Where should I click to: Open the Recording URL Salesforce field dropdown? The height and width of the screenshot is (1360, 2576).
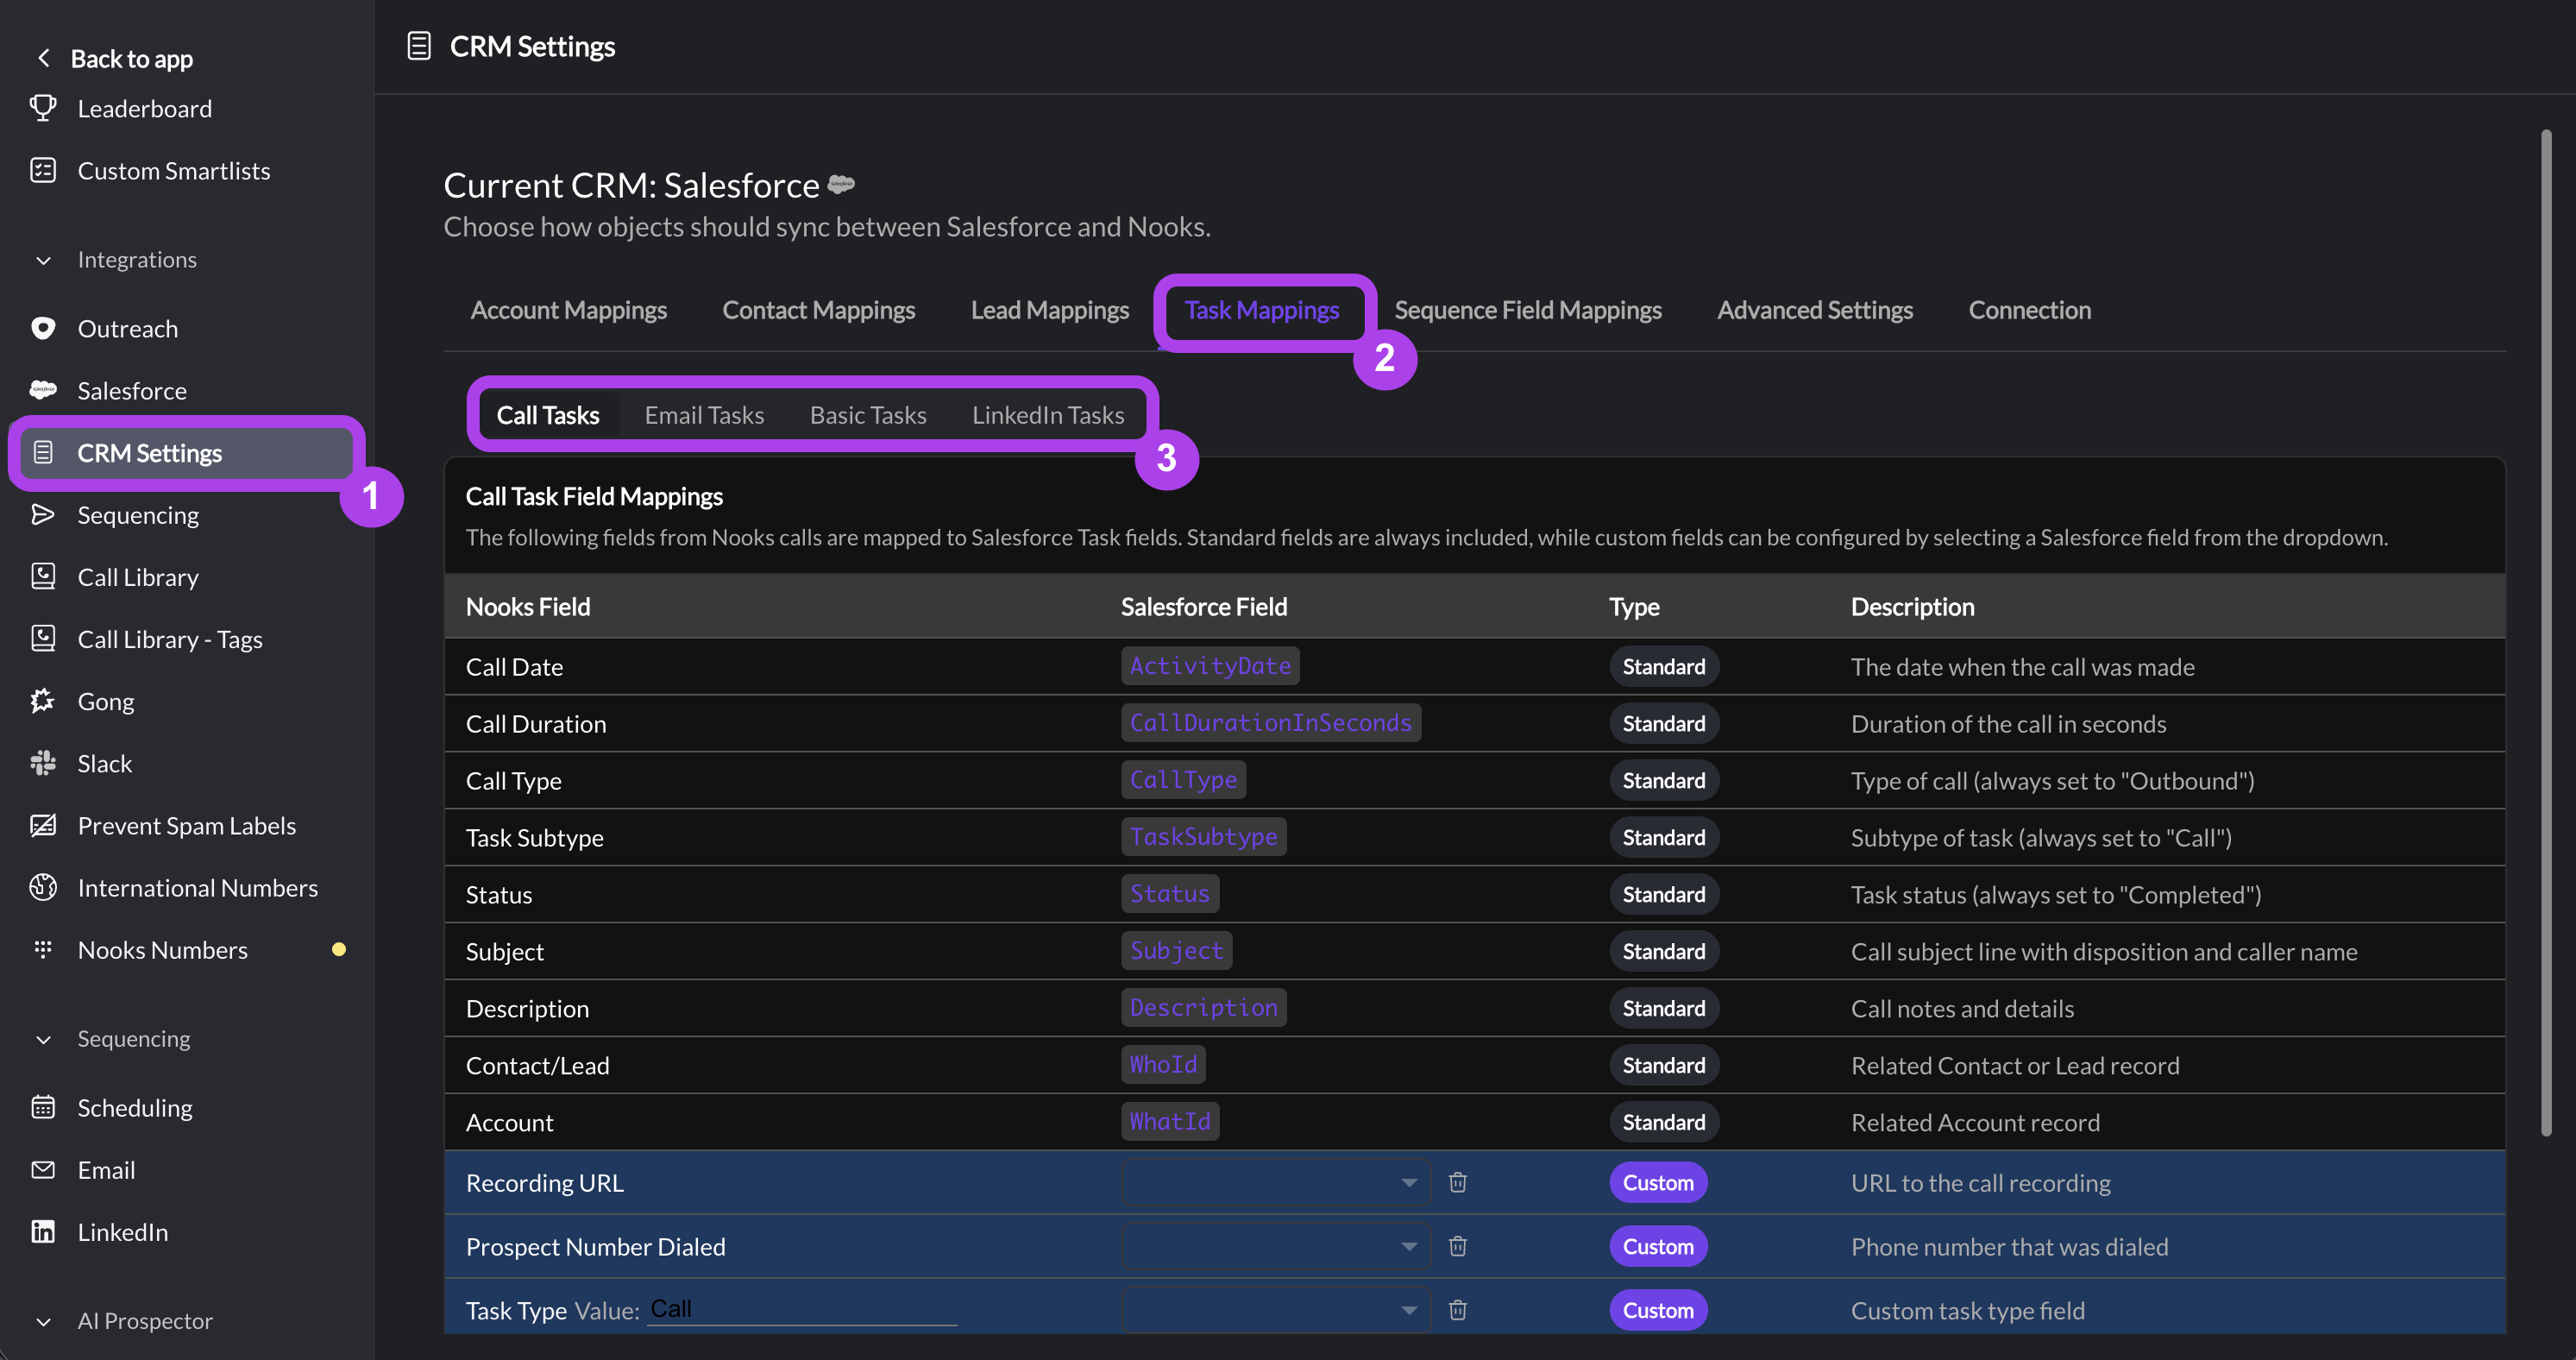[1276, 1182]
